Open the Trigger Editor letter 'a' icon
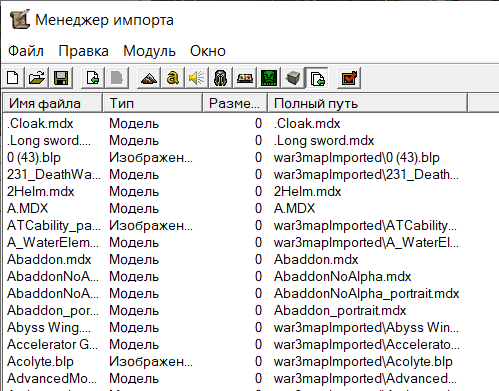Viewport: 499px width, 391px height. tap(173, 78)
